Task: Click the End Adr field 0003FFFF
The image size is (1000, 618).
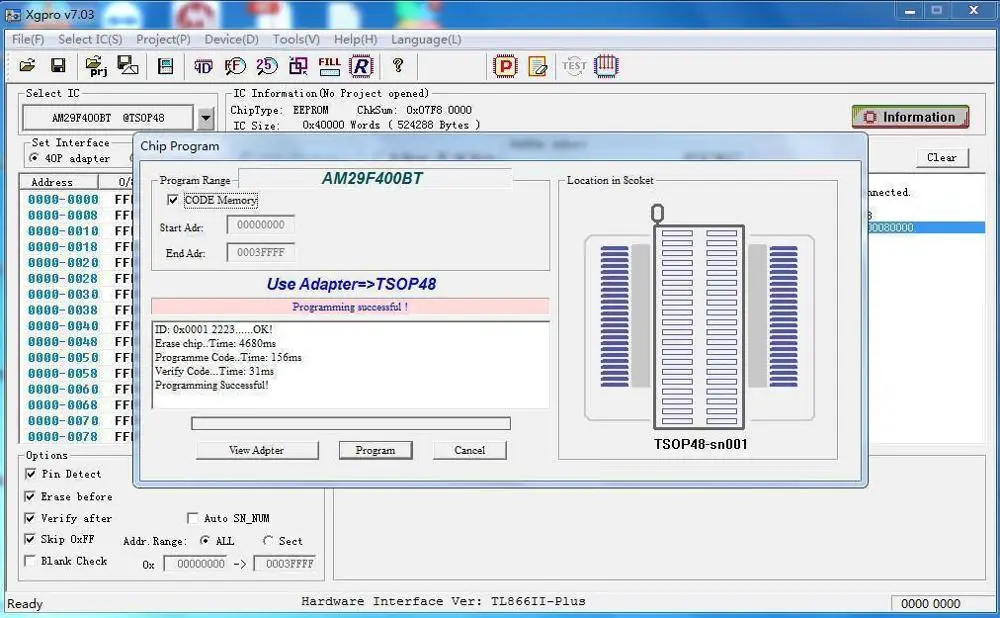Action: [260, 253]
